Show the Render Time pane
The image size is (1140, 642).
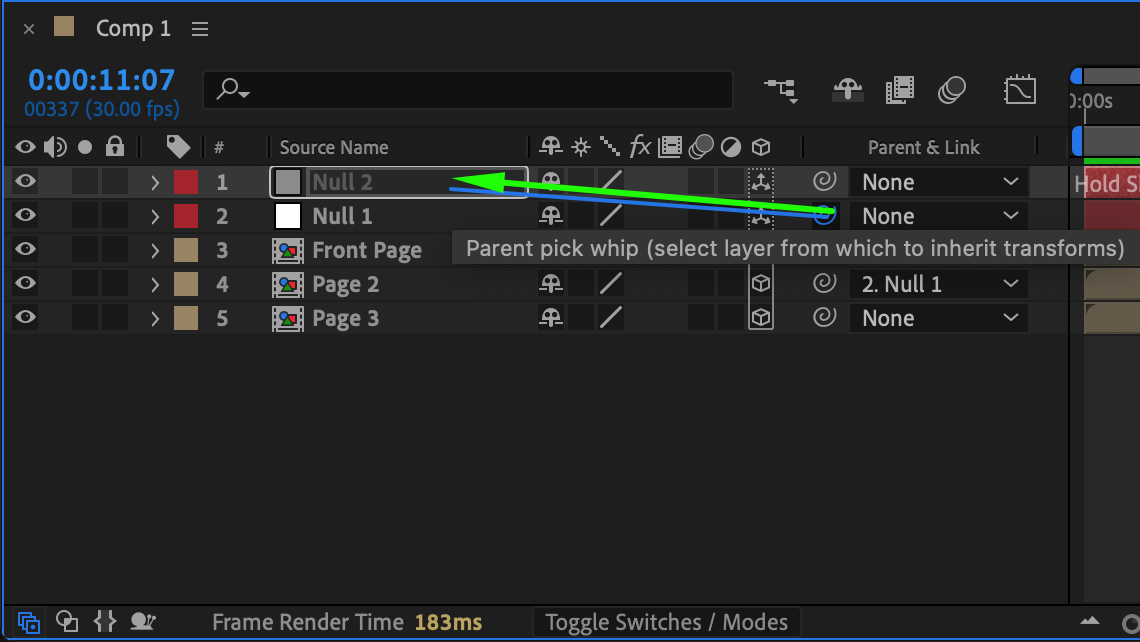coord(143,622)
